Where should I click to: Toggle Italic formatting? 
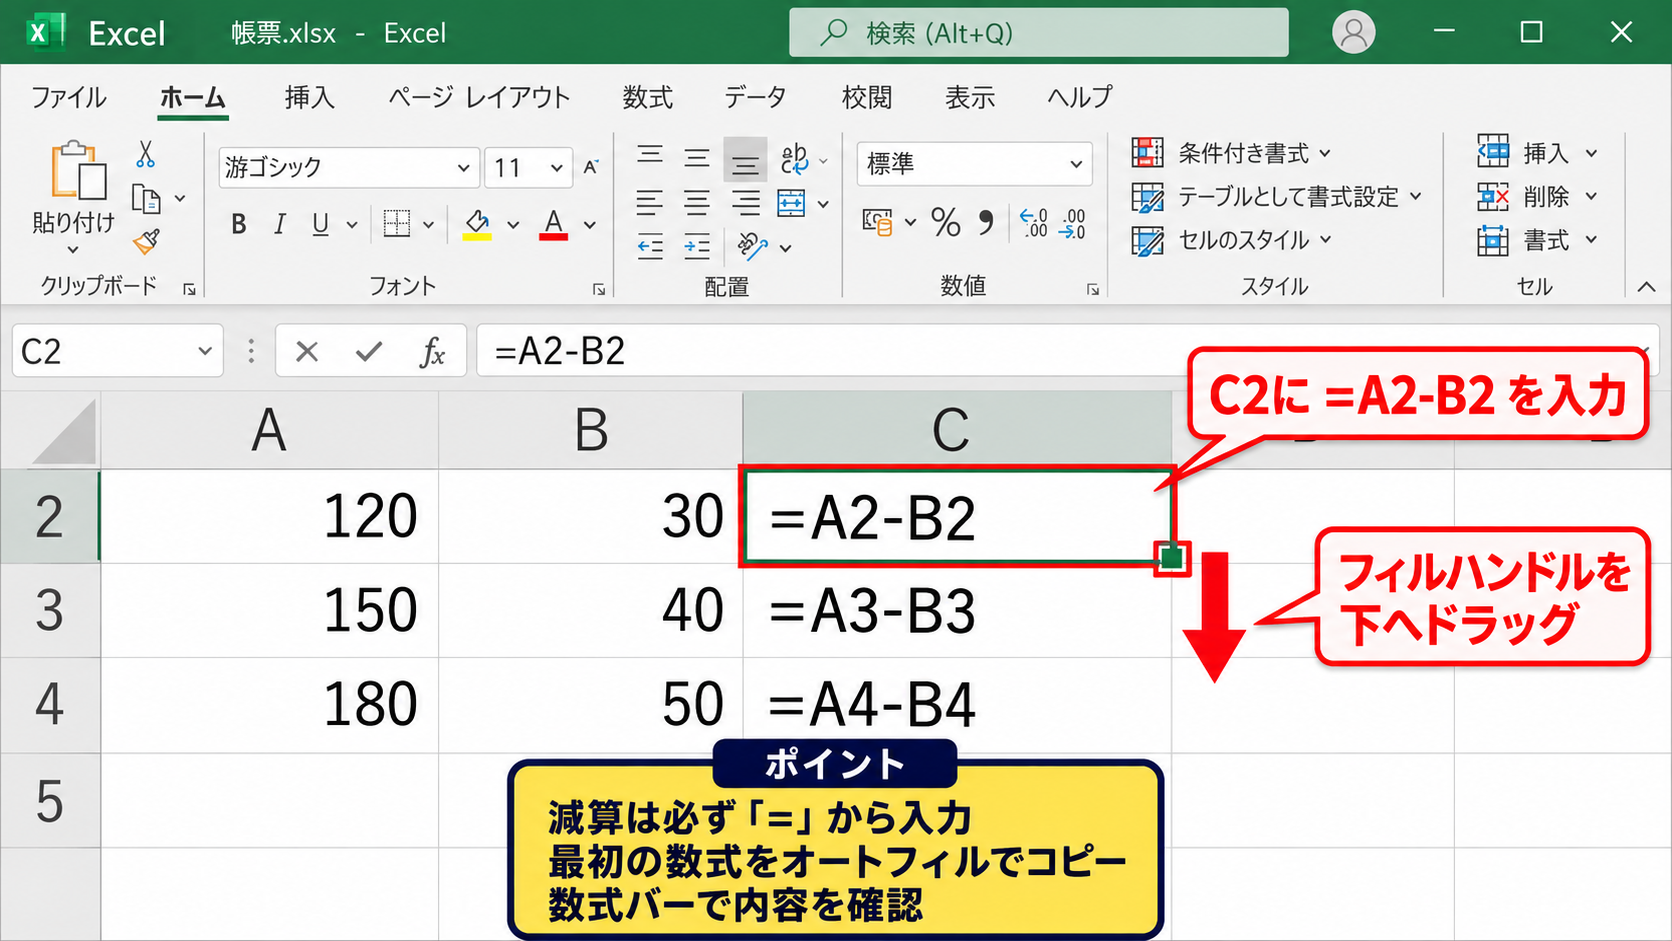click(x=280, y=224)
